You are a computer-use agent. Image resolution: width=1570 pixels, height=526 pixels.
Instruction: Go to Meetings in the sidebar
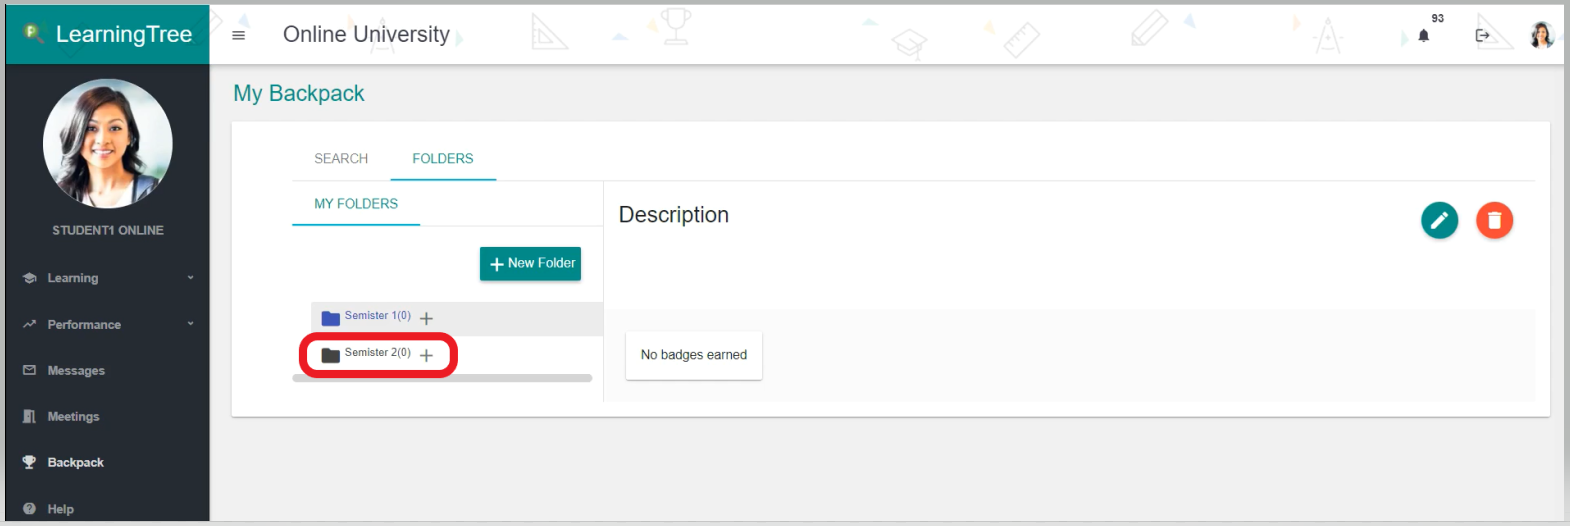coord(73,416)
